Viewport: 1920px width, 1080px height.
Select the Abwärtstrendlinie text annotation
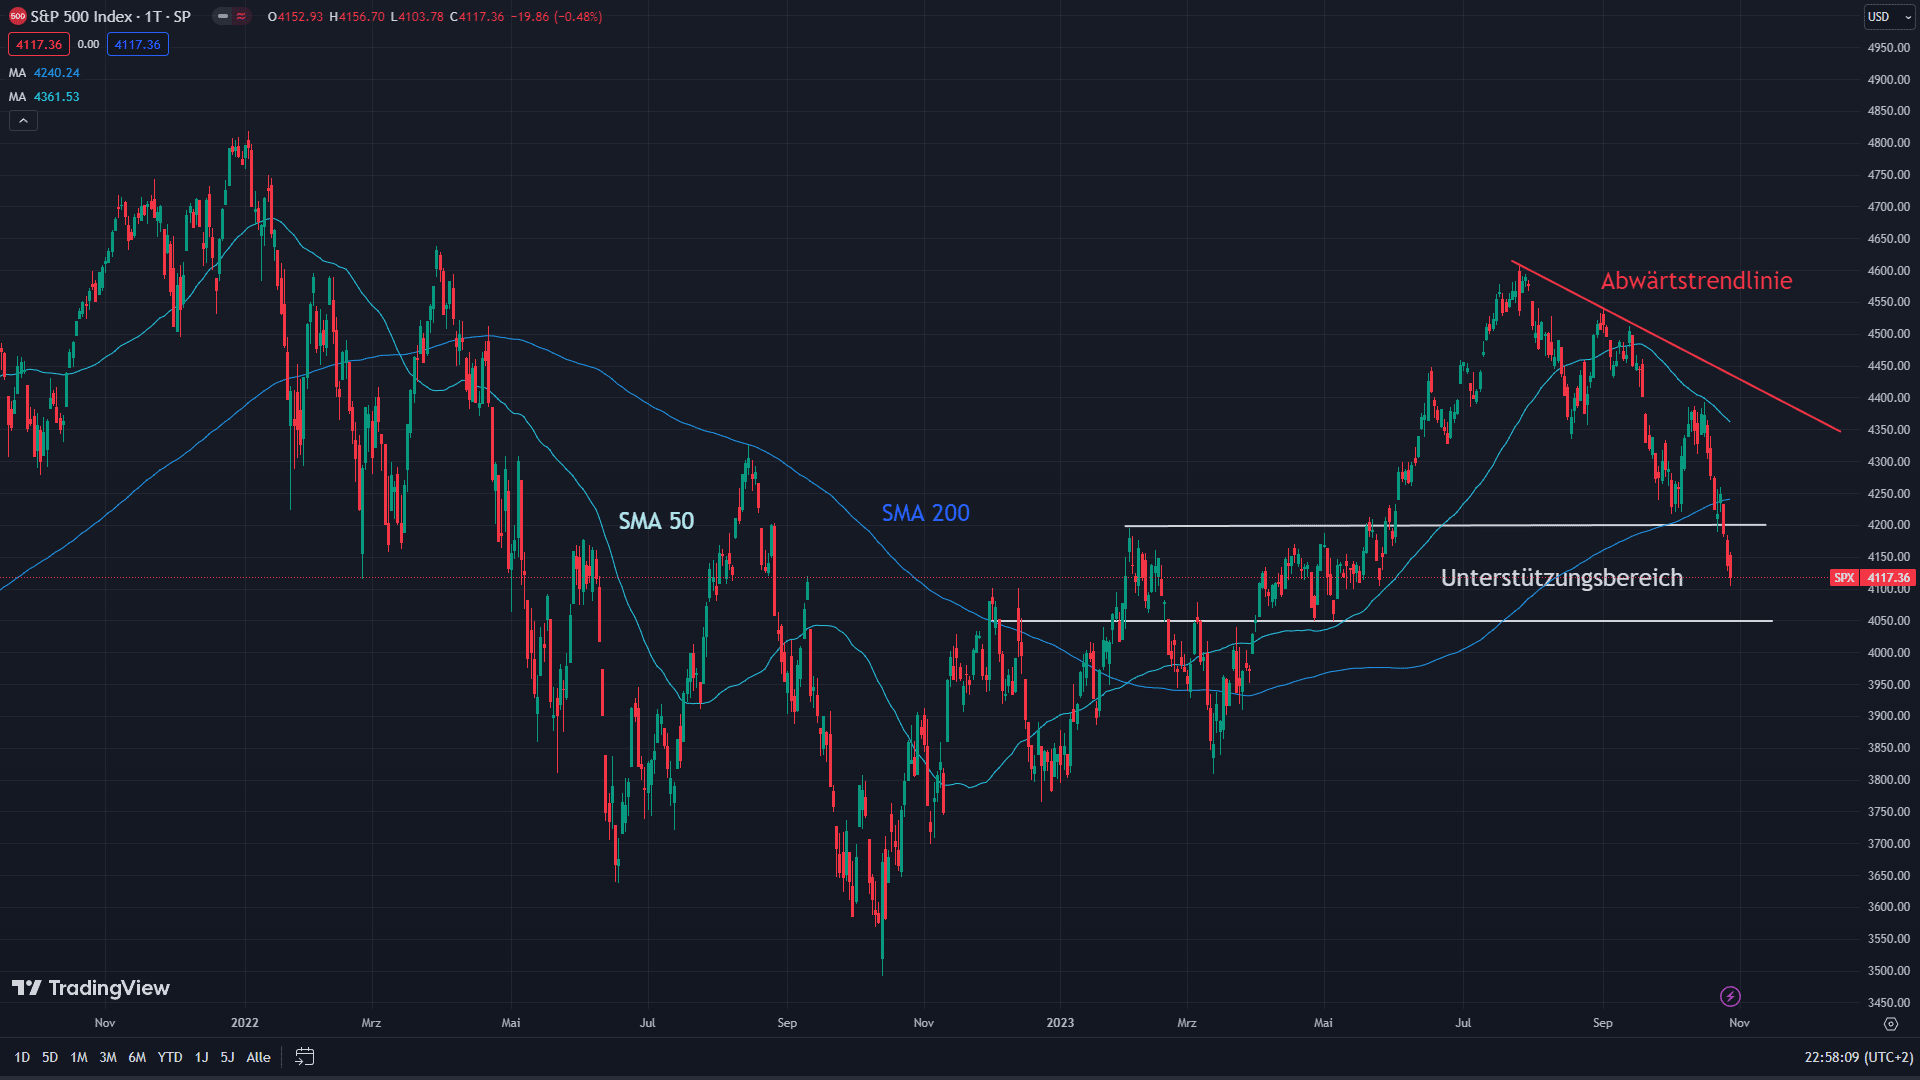1696,281
